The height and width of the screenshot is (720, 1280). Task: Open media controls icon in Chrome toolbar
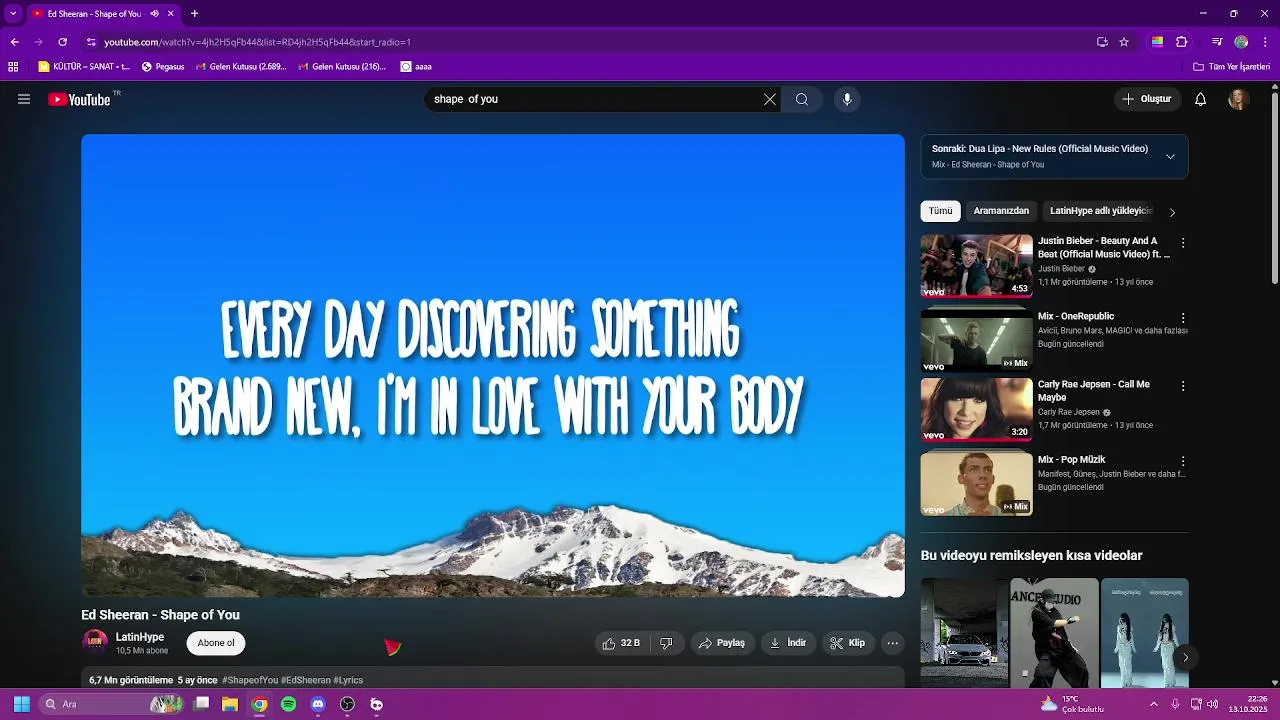(x=1217, y=42)
